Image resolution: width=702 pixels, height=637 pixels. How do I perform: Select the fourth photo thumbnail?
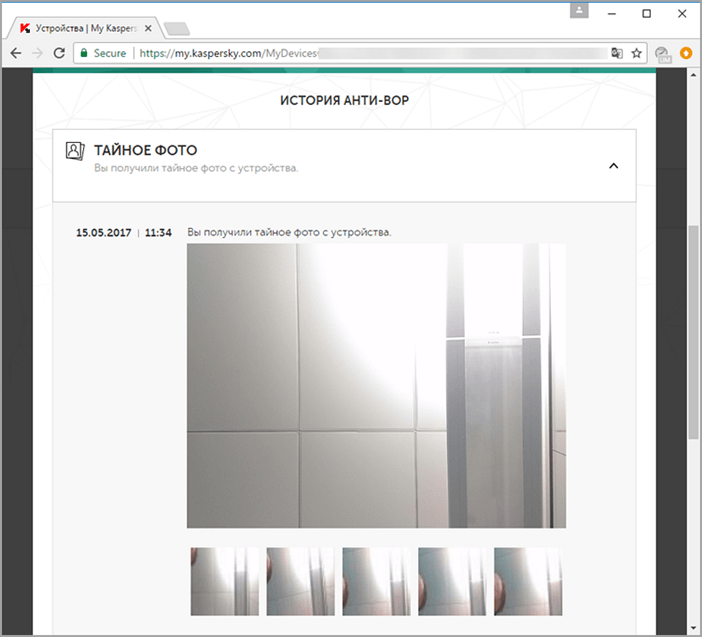pyautogui.click(x=452, y=581)
